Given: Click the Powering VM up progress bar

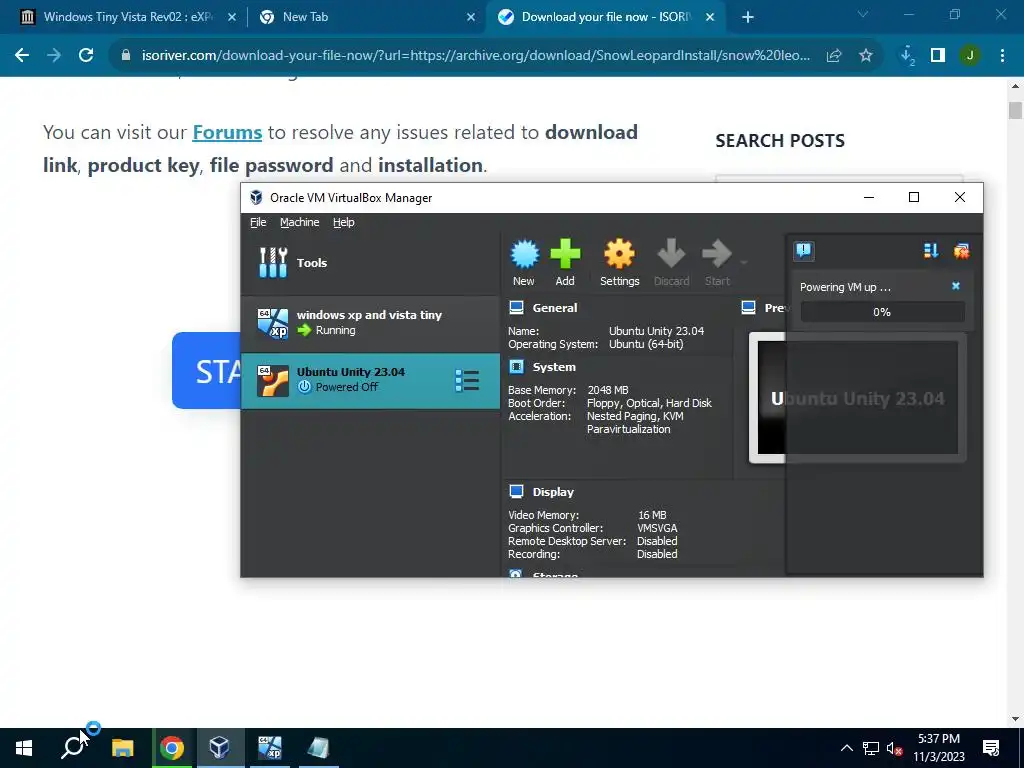Looking at the screenshot, I should [x=882, y=312].
